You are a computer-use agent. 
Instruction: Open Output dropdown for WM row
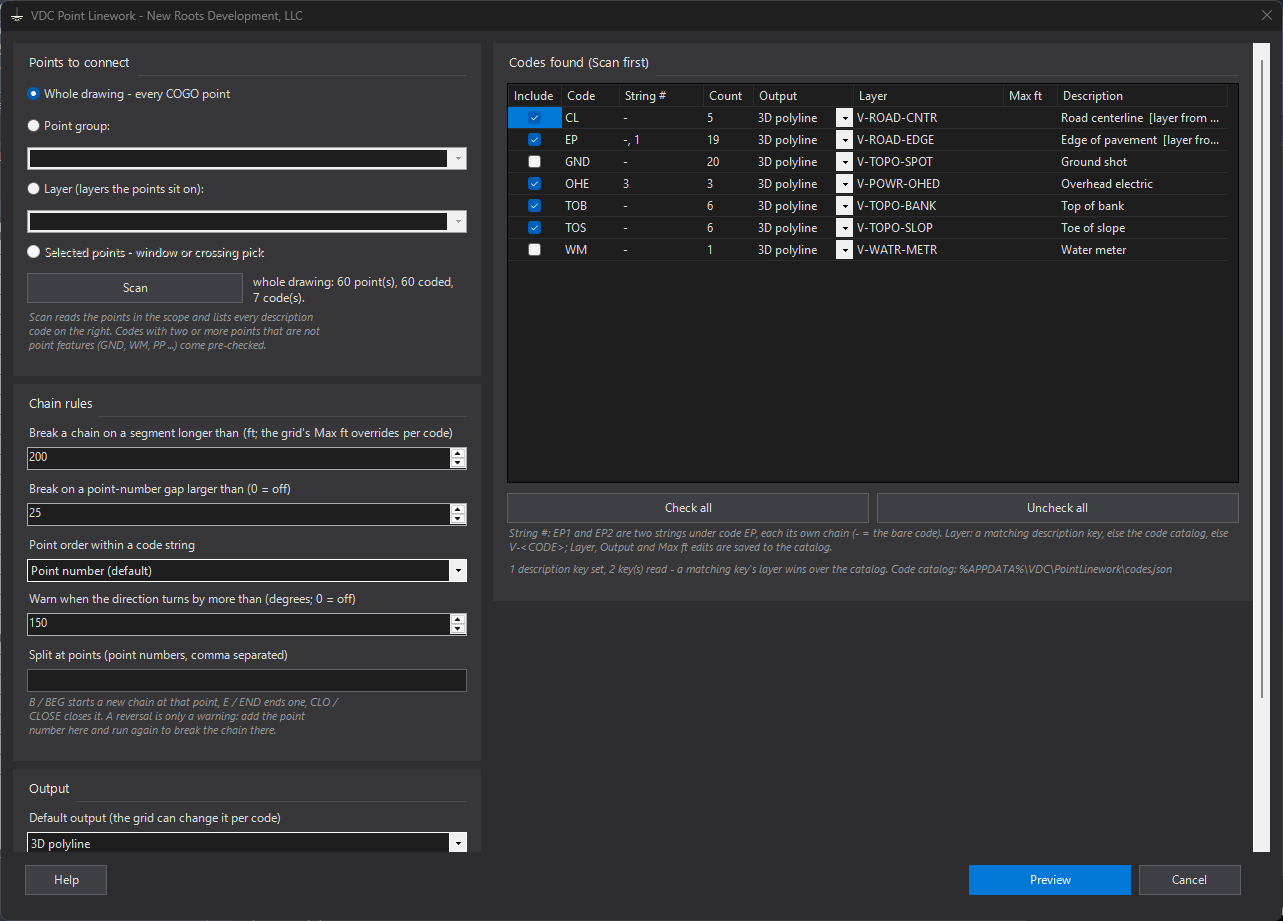coord(844,250)
